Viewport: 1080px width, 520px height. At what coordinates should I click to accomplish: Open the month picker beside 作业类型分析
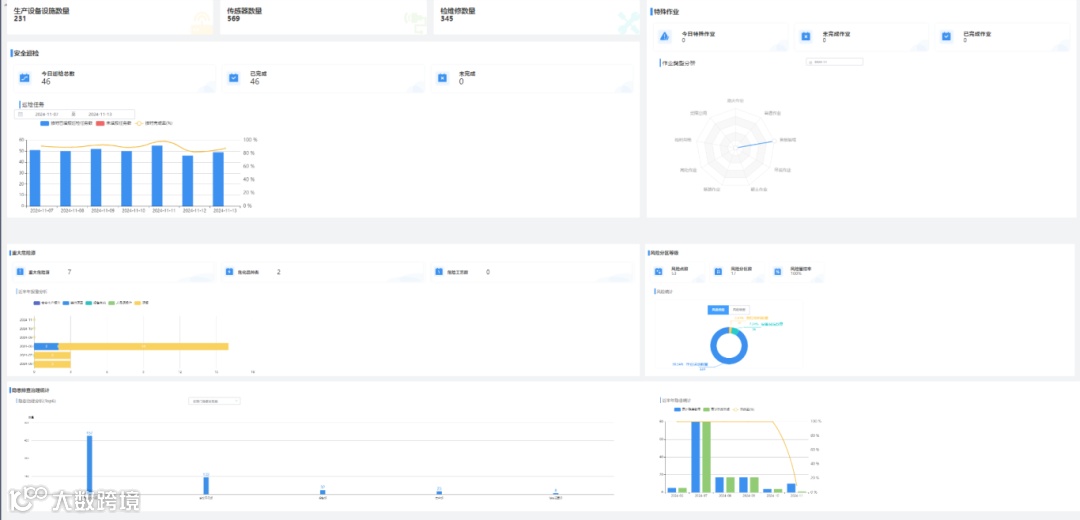point(835,62)
